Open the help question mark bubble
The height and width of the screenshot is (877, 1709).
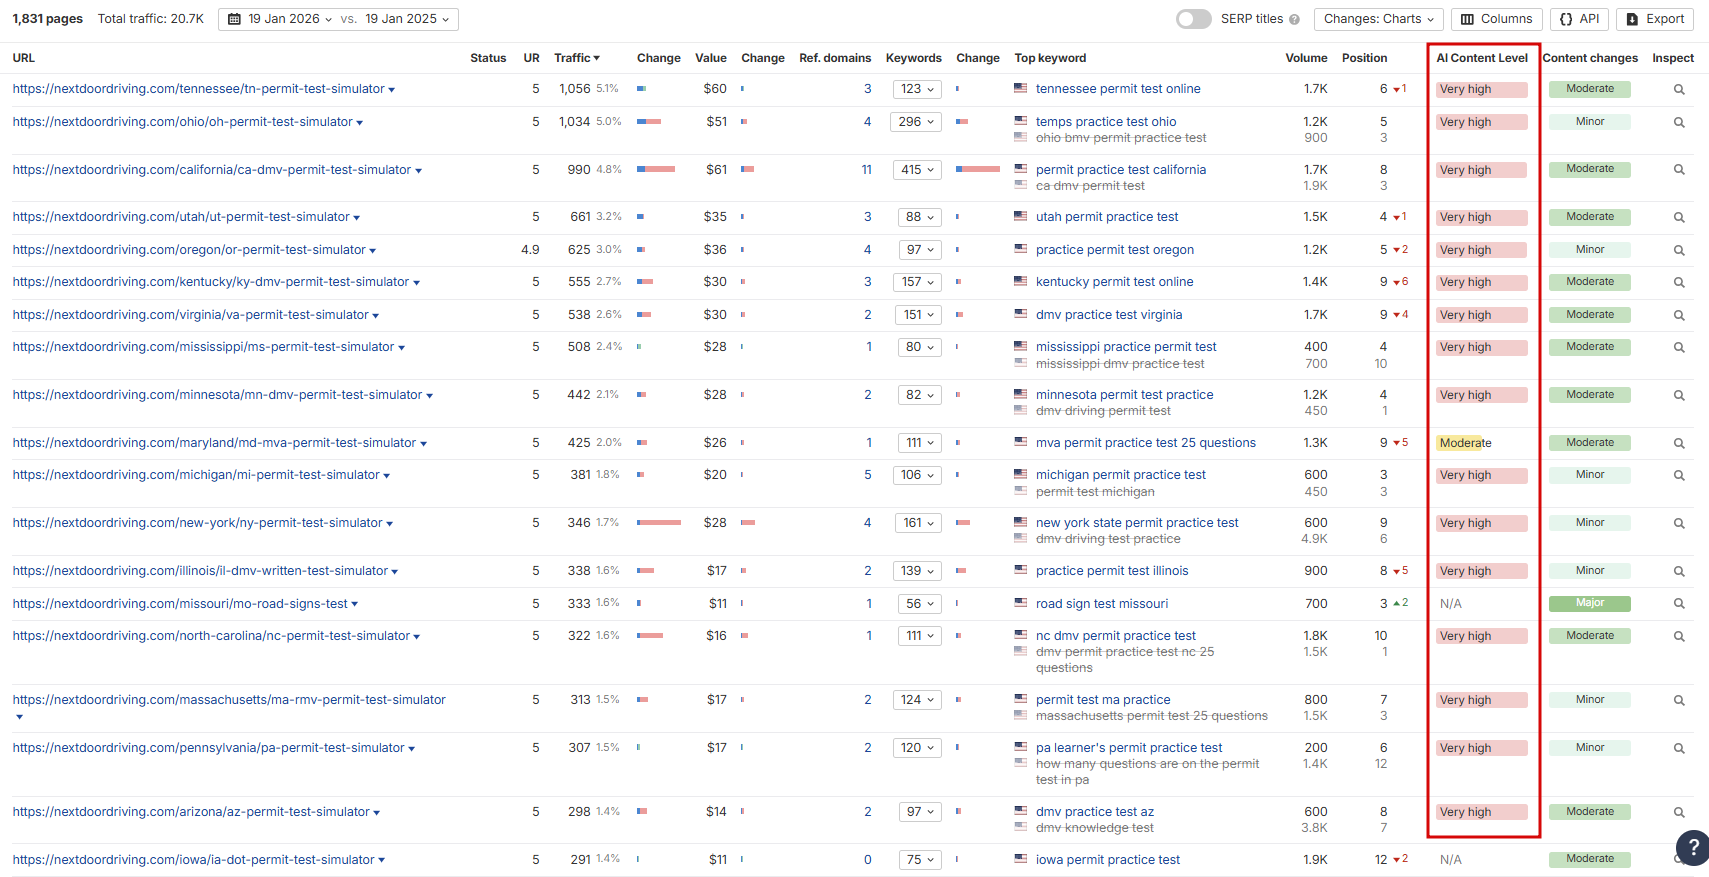click(x=1692, y=847)
